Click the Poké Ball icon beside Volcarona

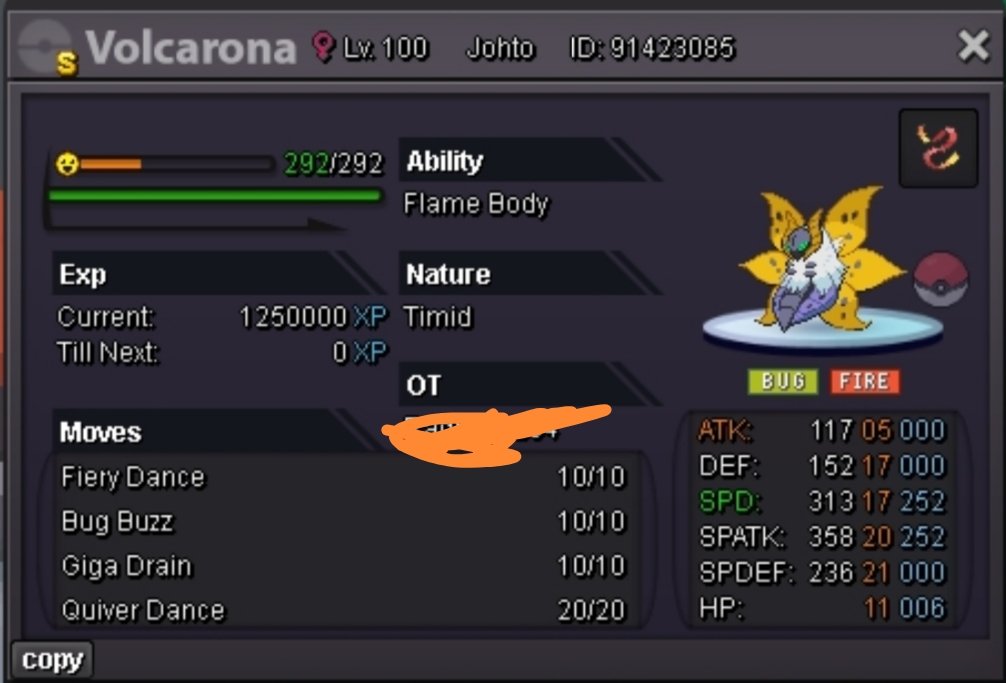click(x=941, y=279)
